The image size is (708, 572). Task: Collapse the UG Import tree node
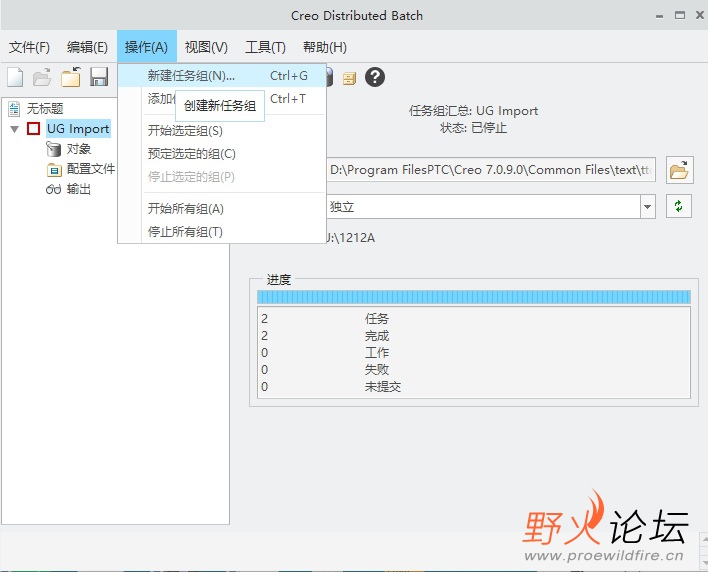14,129
